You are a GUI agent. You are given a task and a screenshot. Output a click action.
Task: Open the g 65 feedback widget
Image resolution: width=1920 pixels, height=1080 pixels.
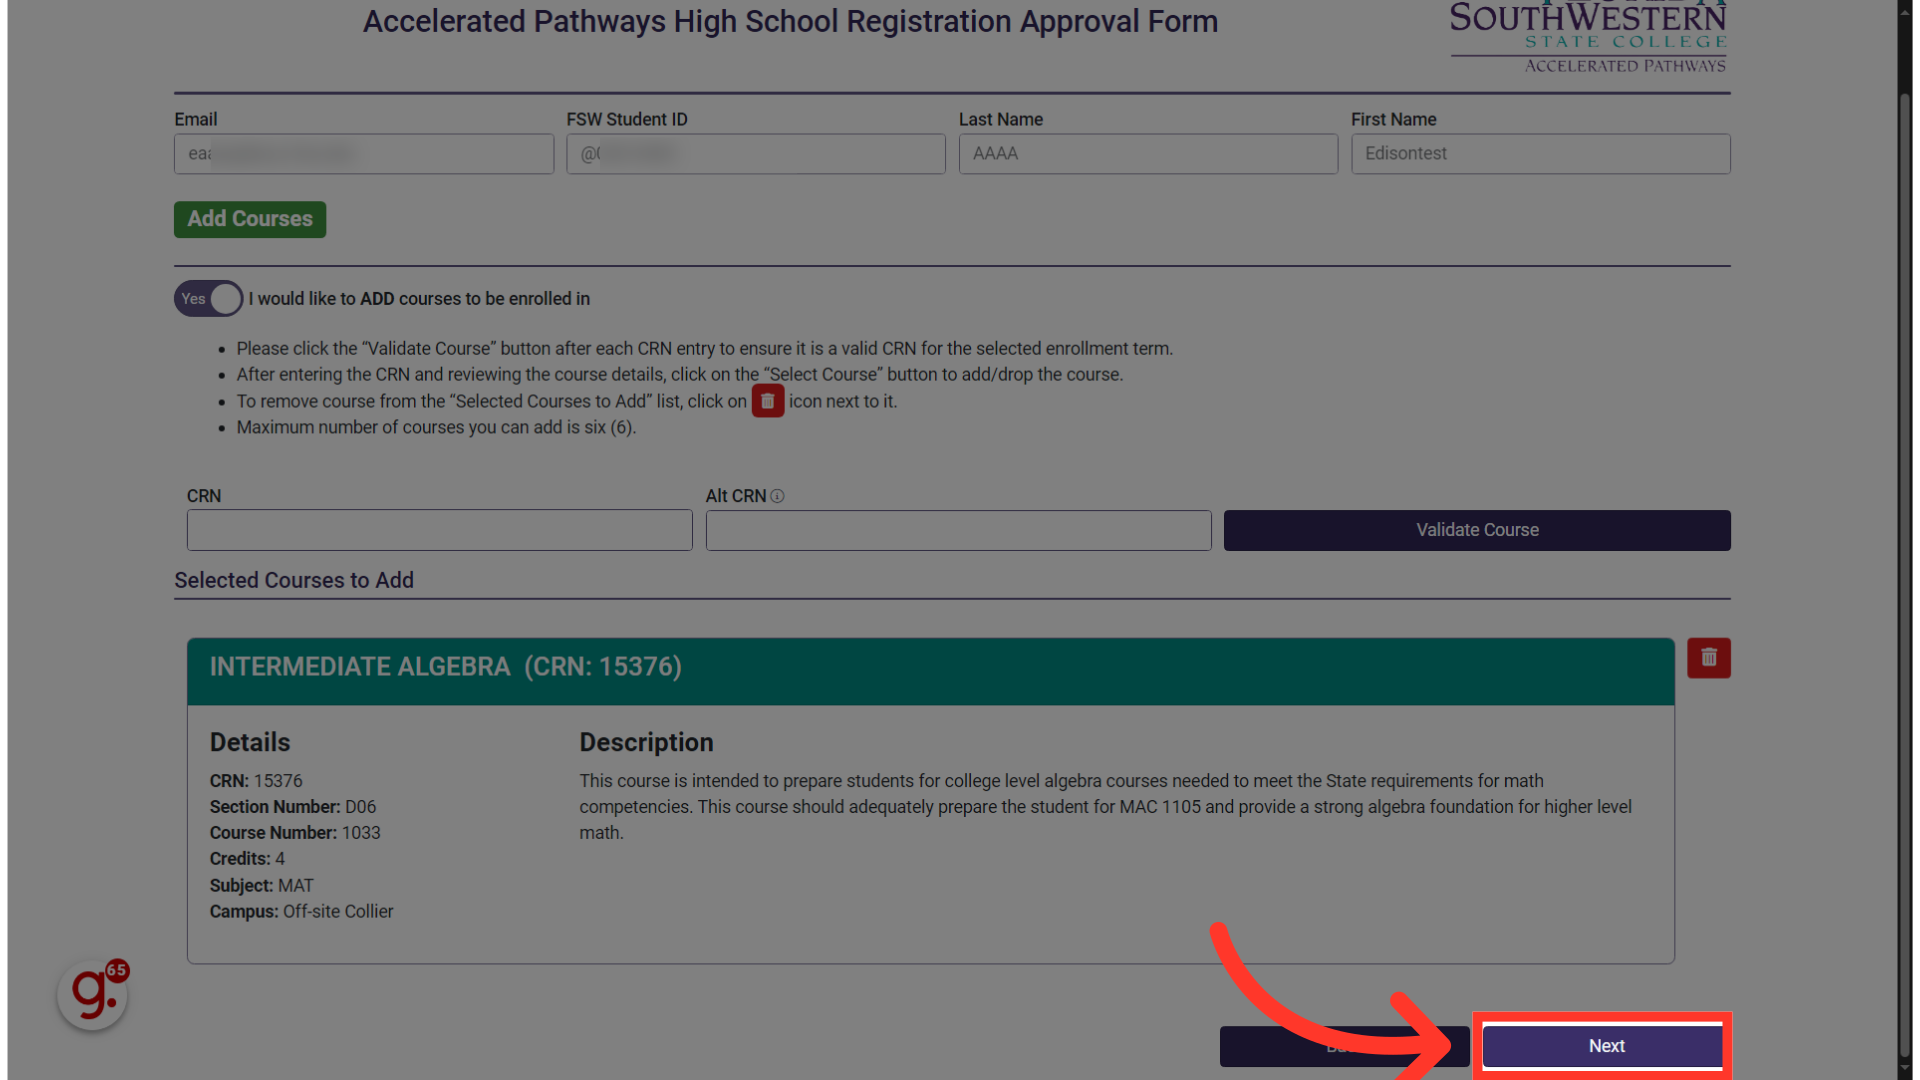click(x=92, y=993)
